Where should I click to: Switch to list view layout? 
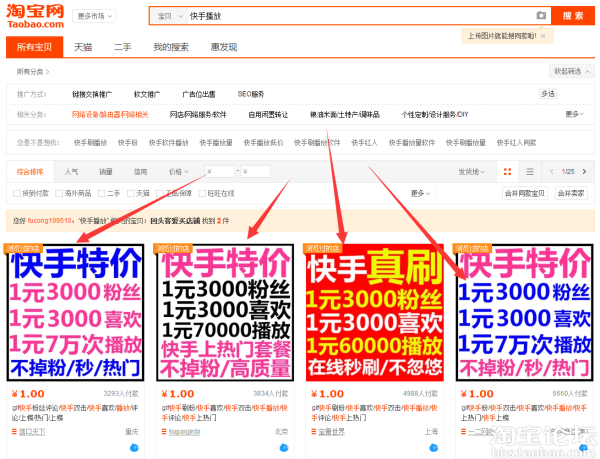pos(530,171)
